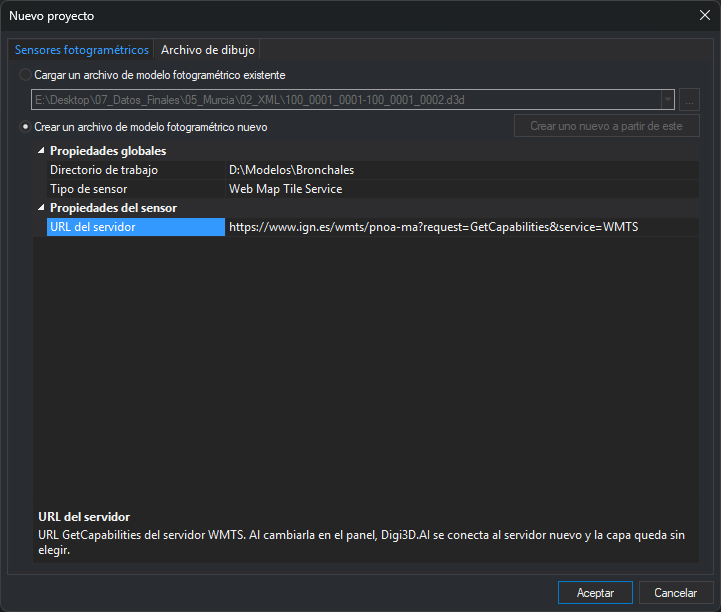The height and width of the screenshot is (612, 721).
Task: Collapse the Propiedades del sensor section
Action: (41, 208)
